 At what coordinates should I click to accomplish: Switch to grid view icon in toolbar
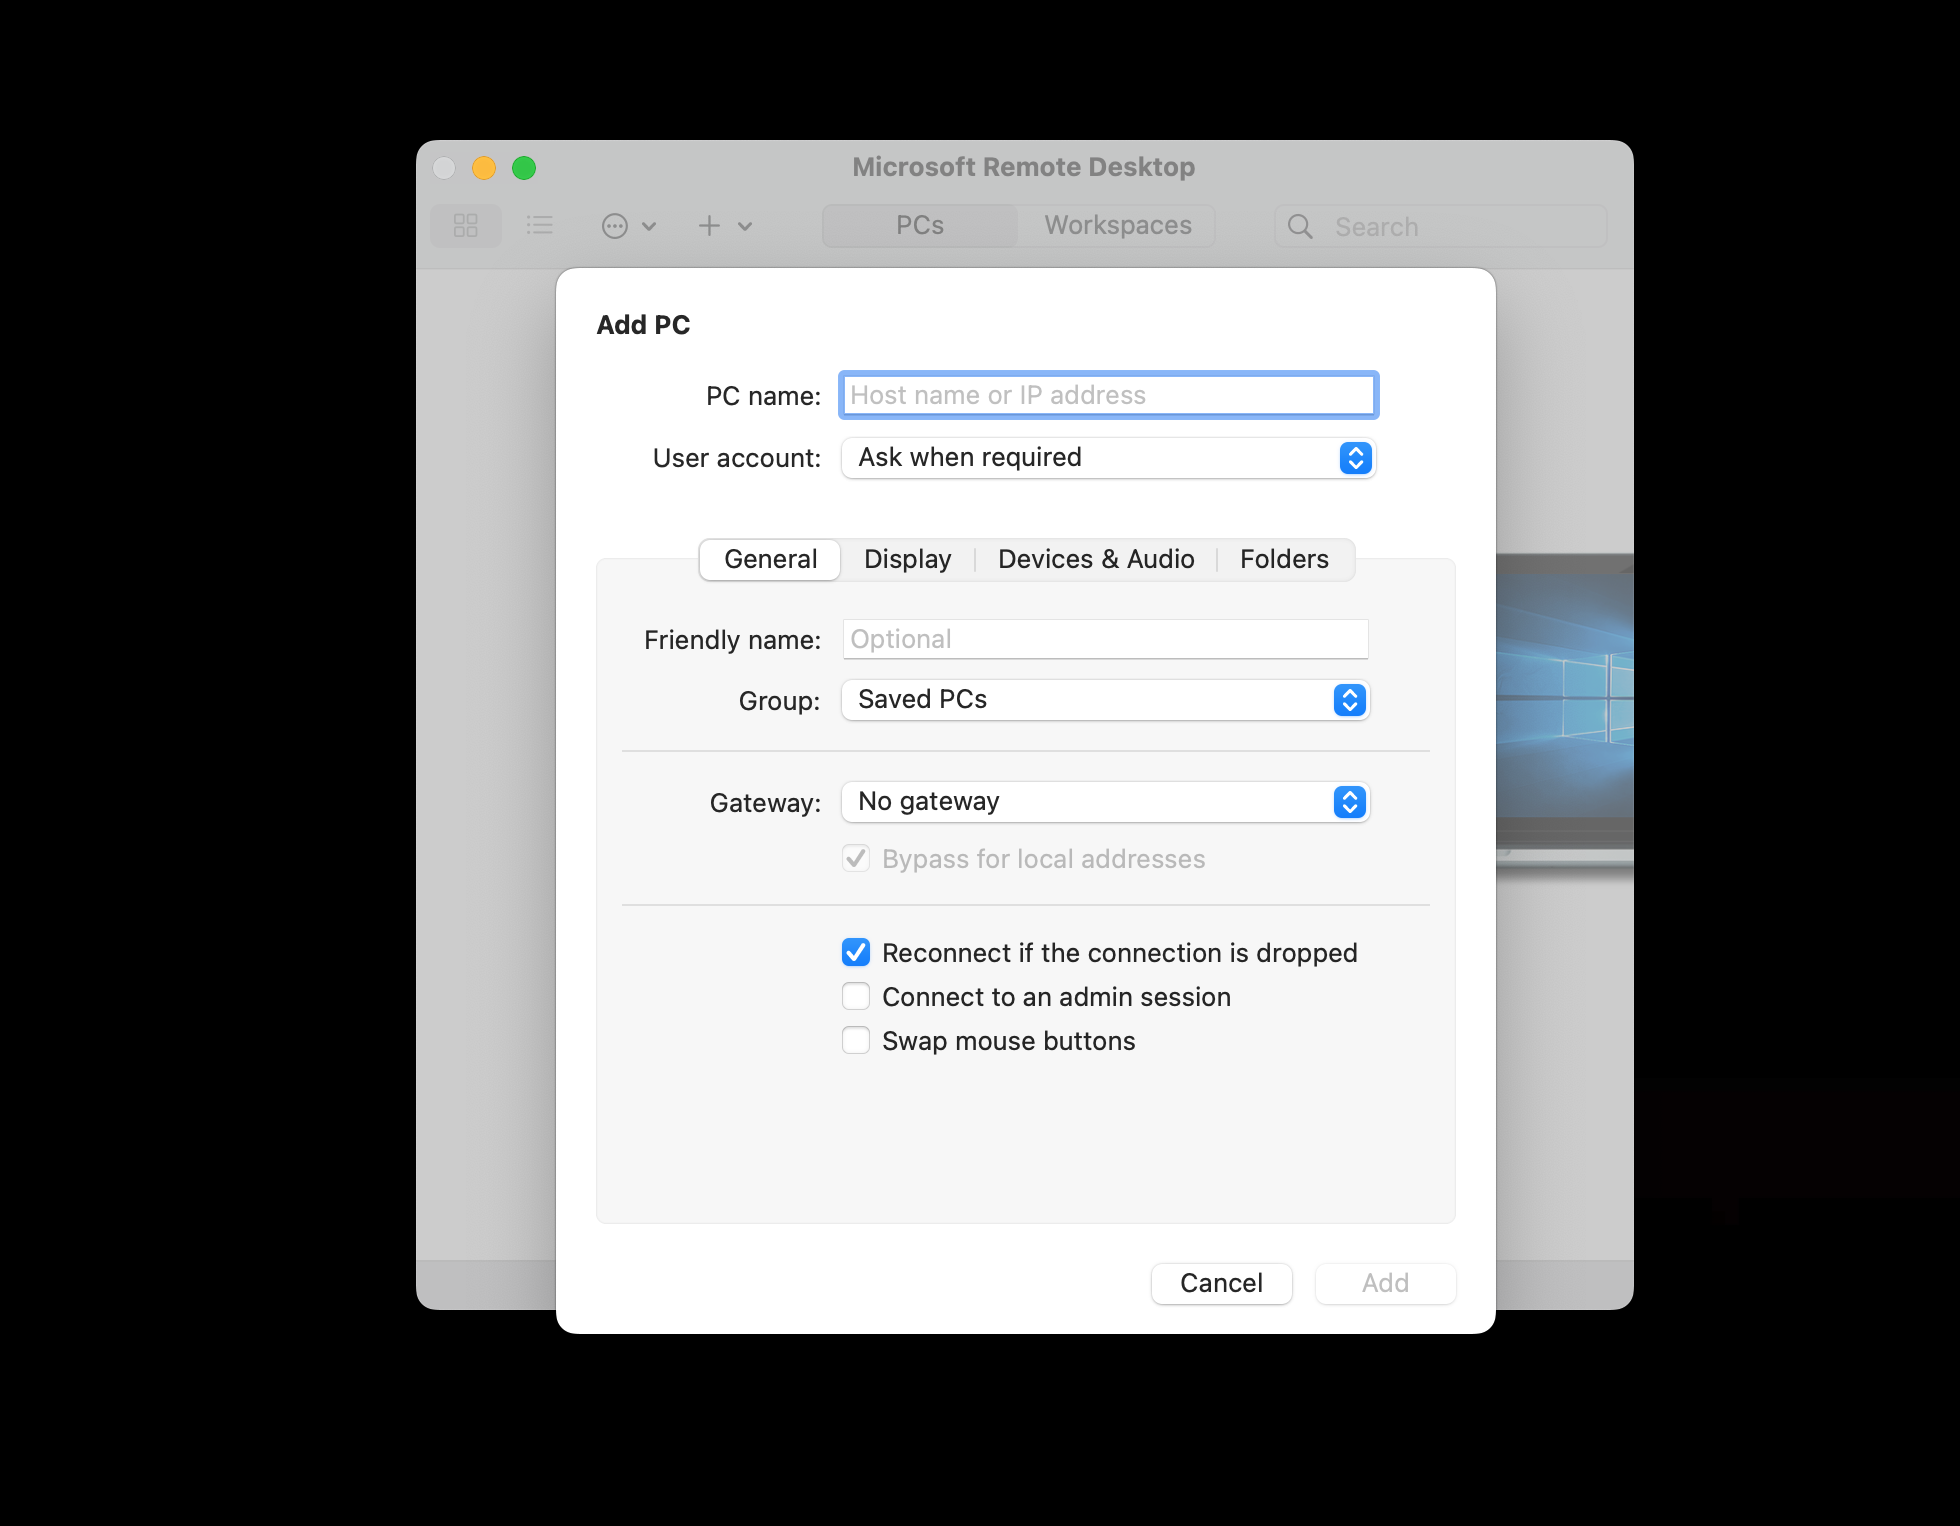(465, 225)
